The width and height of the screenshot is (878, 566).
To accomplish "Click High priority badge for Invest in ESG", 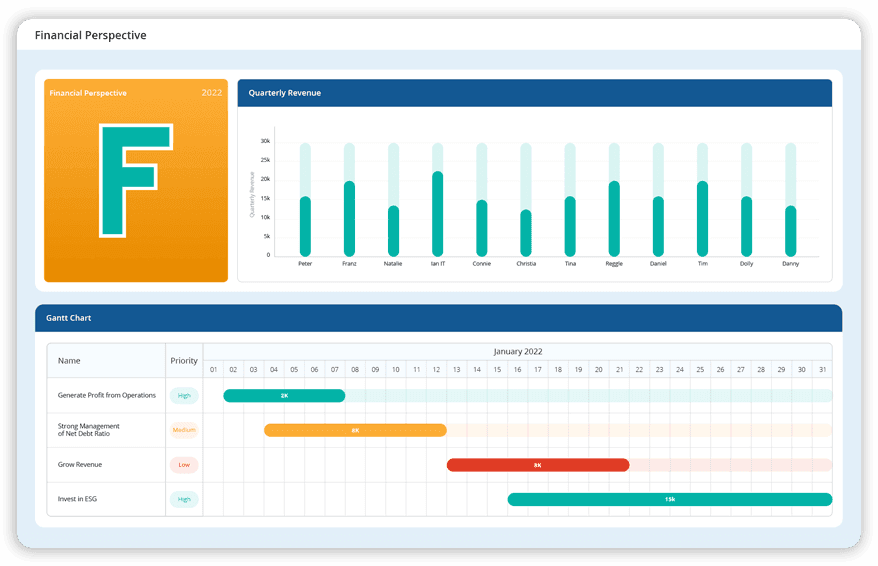I will pos(184,499).
